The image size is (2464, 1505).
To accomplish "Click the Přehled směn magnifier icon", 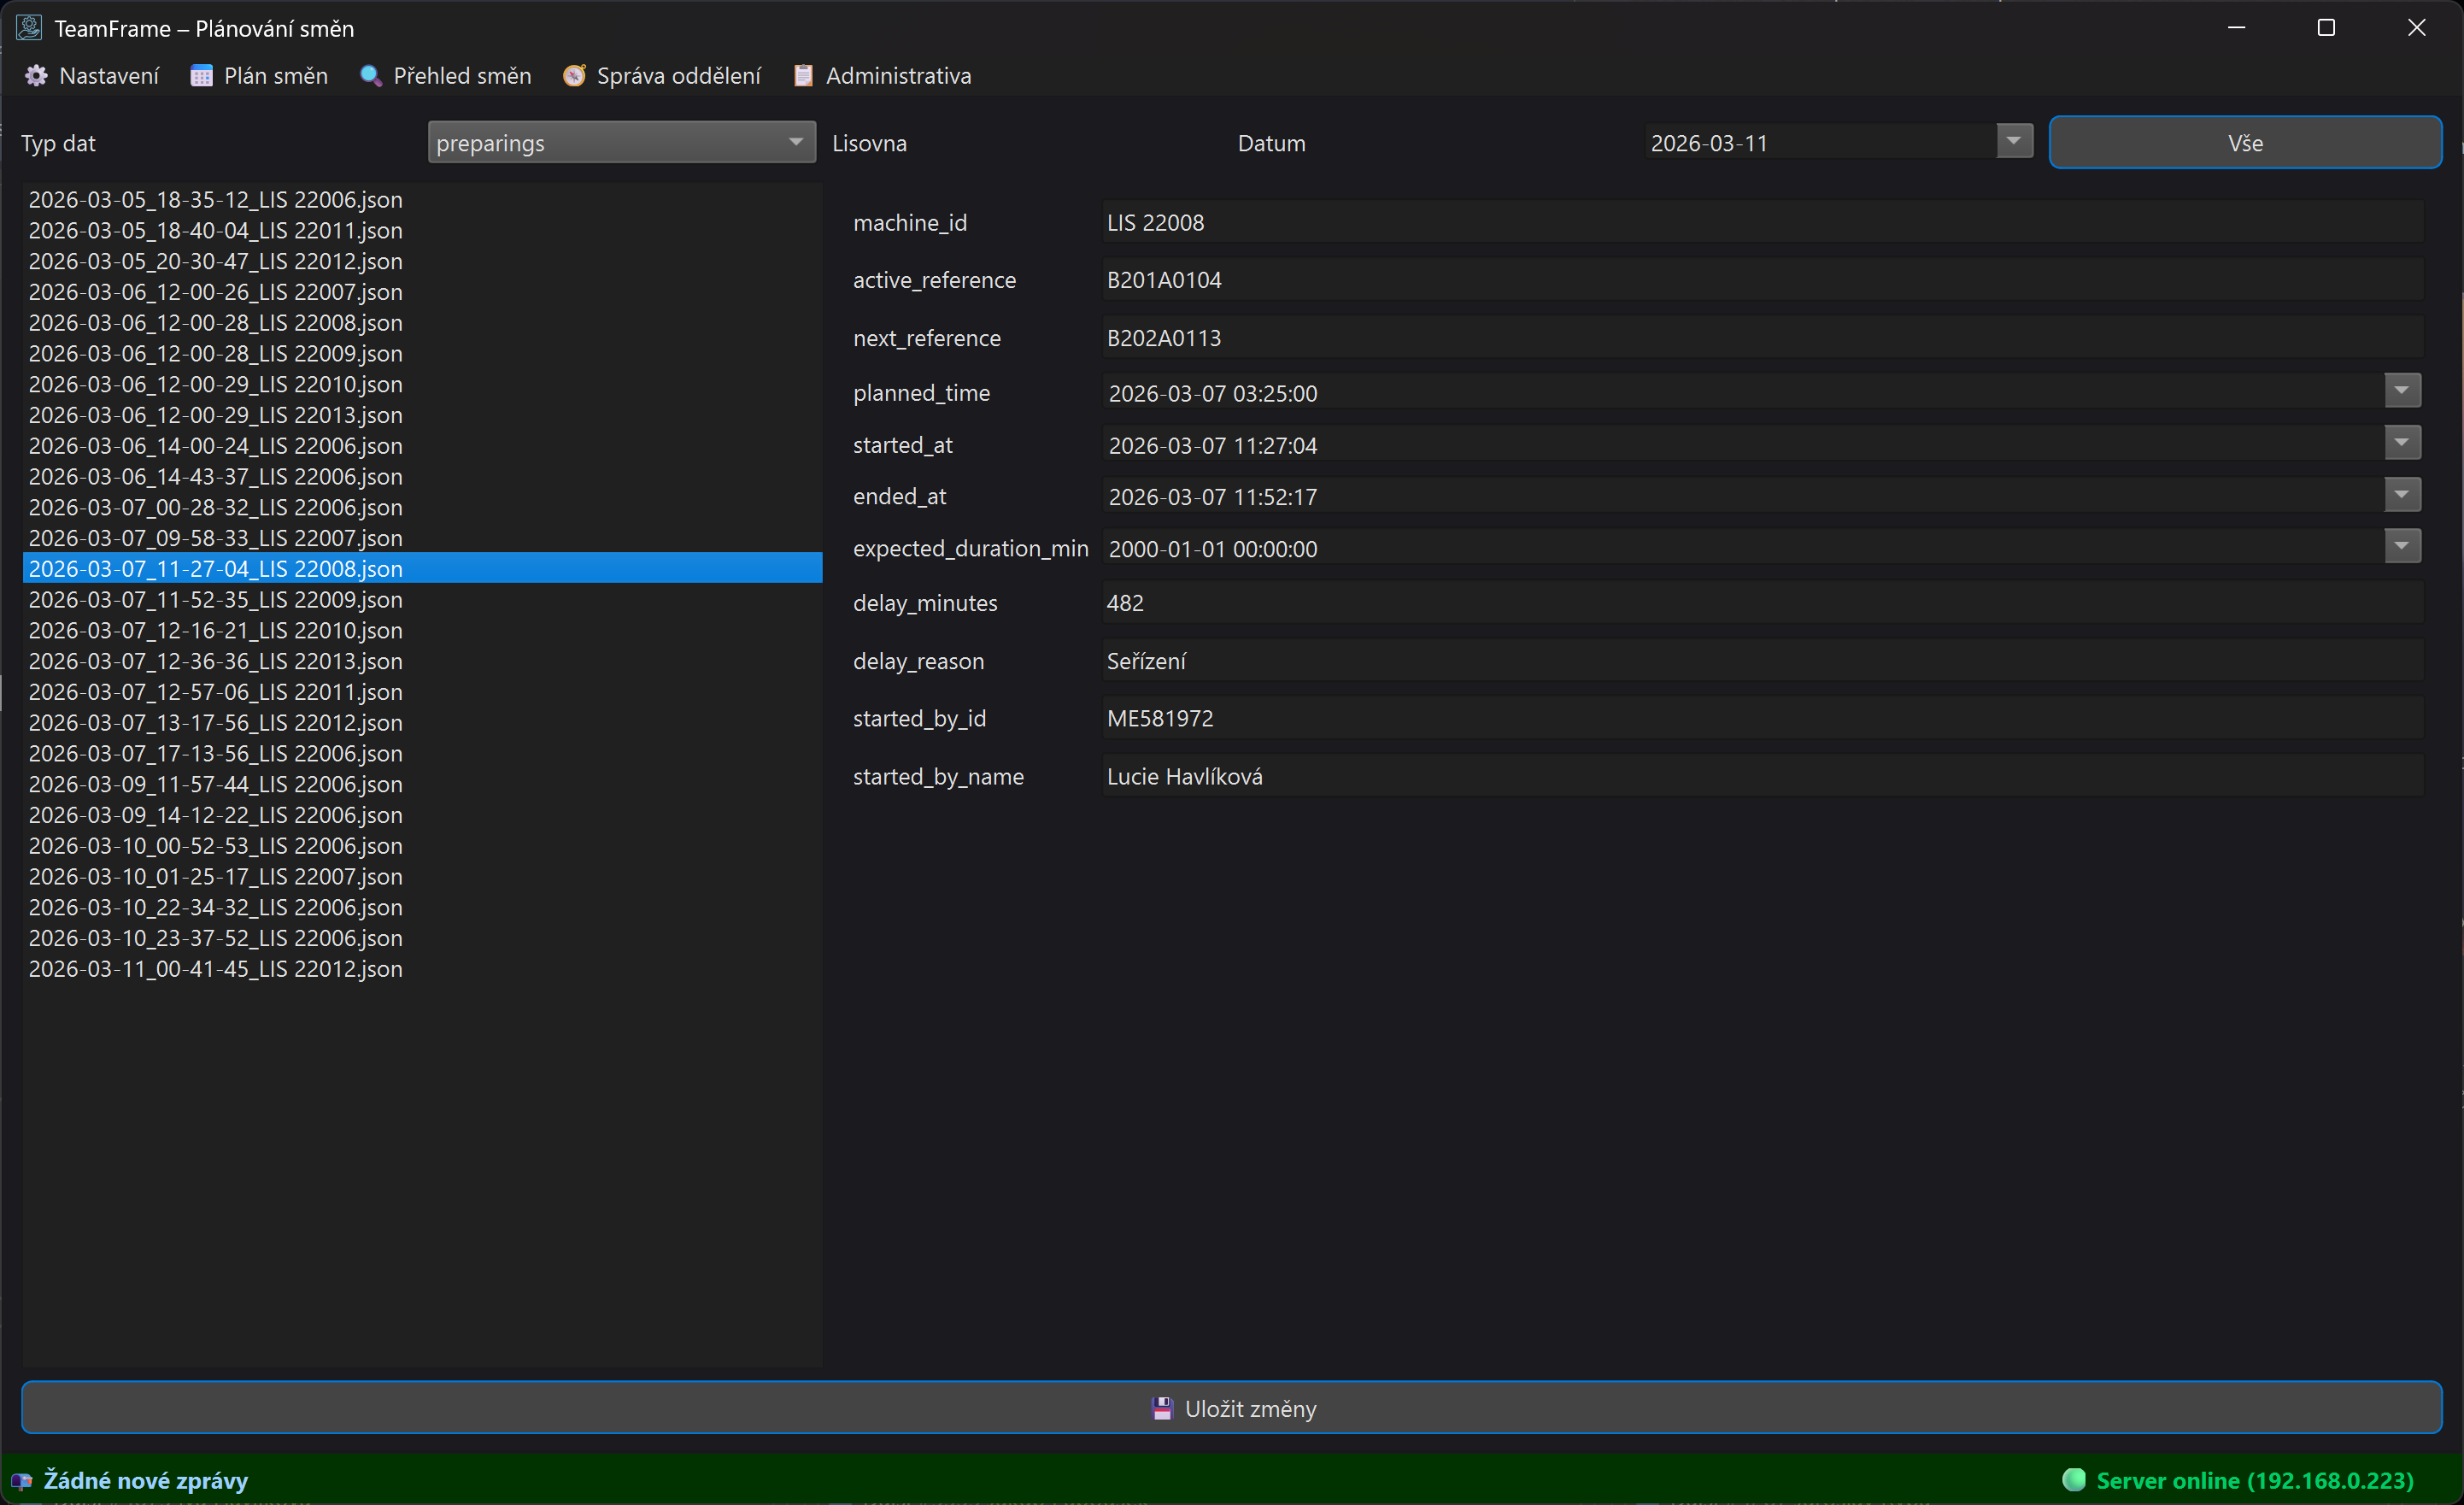I will coord(370,76).
